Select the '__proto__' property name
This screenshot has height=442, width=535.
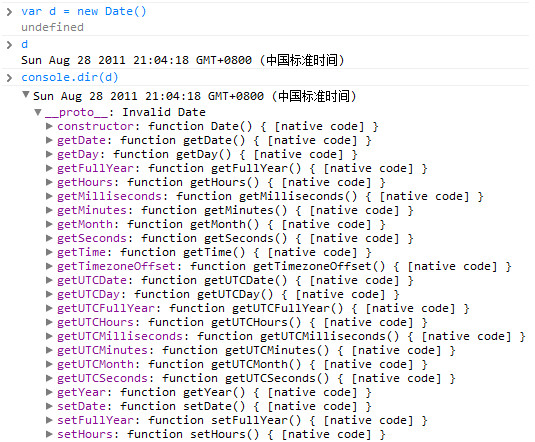[76, 112]
